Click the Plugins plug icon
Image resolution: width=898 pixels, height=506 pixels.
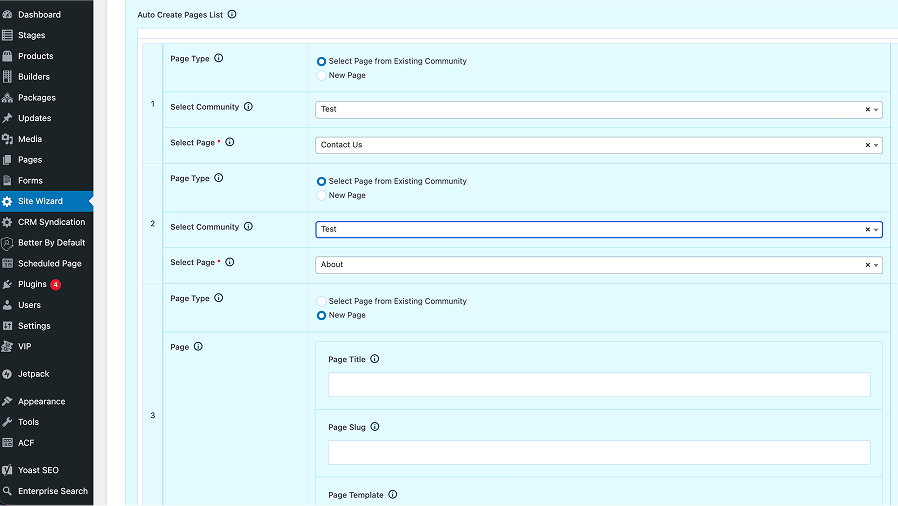tap(7, 284)
